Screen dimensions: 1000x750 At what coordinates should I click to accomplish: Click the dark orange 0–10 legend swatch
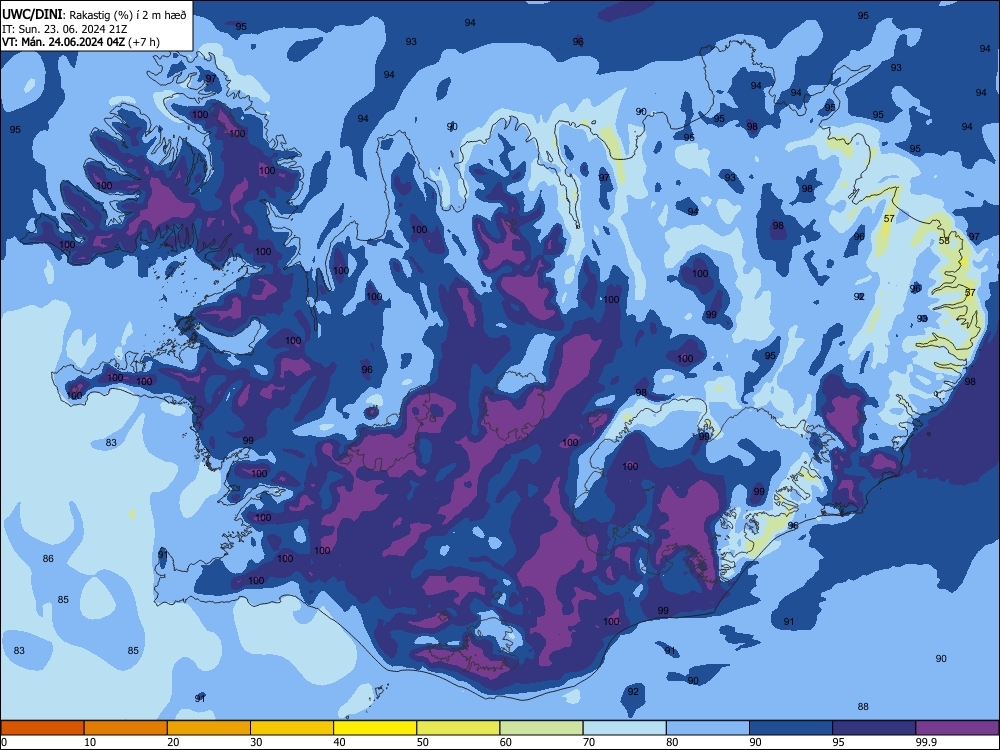42,728
